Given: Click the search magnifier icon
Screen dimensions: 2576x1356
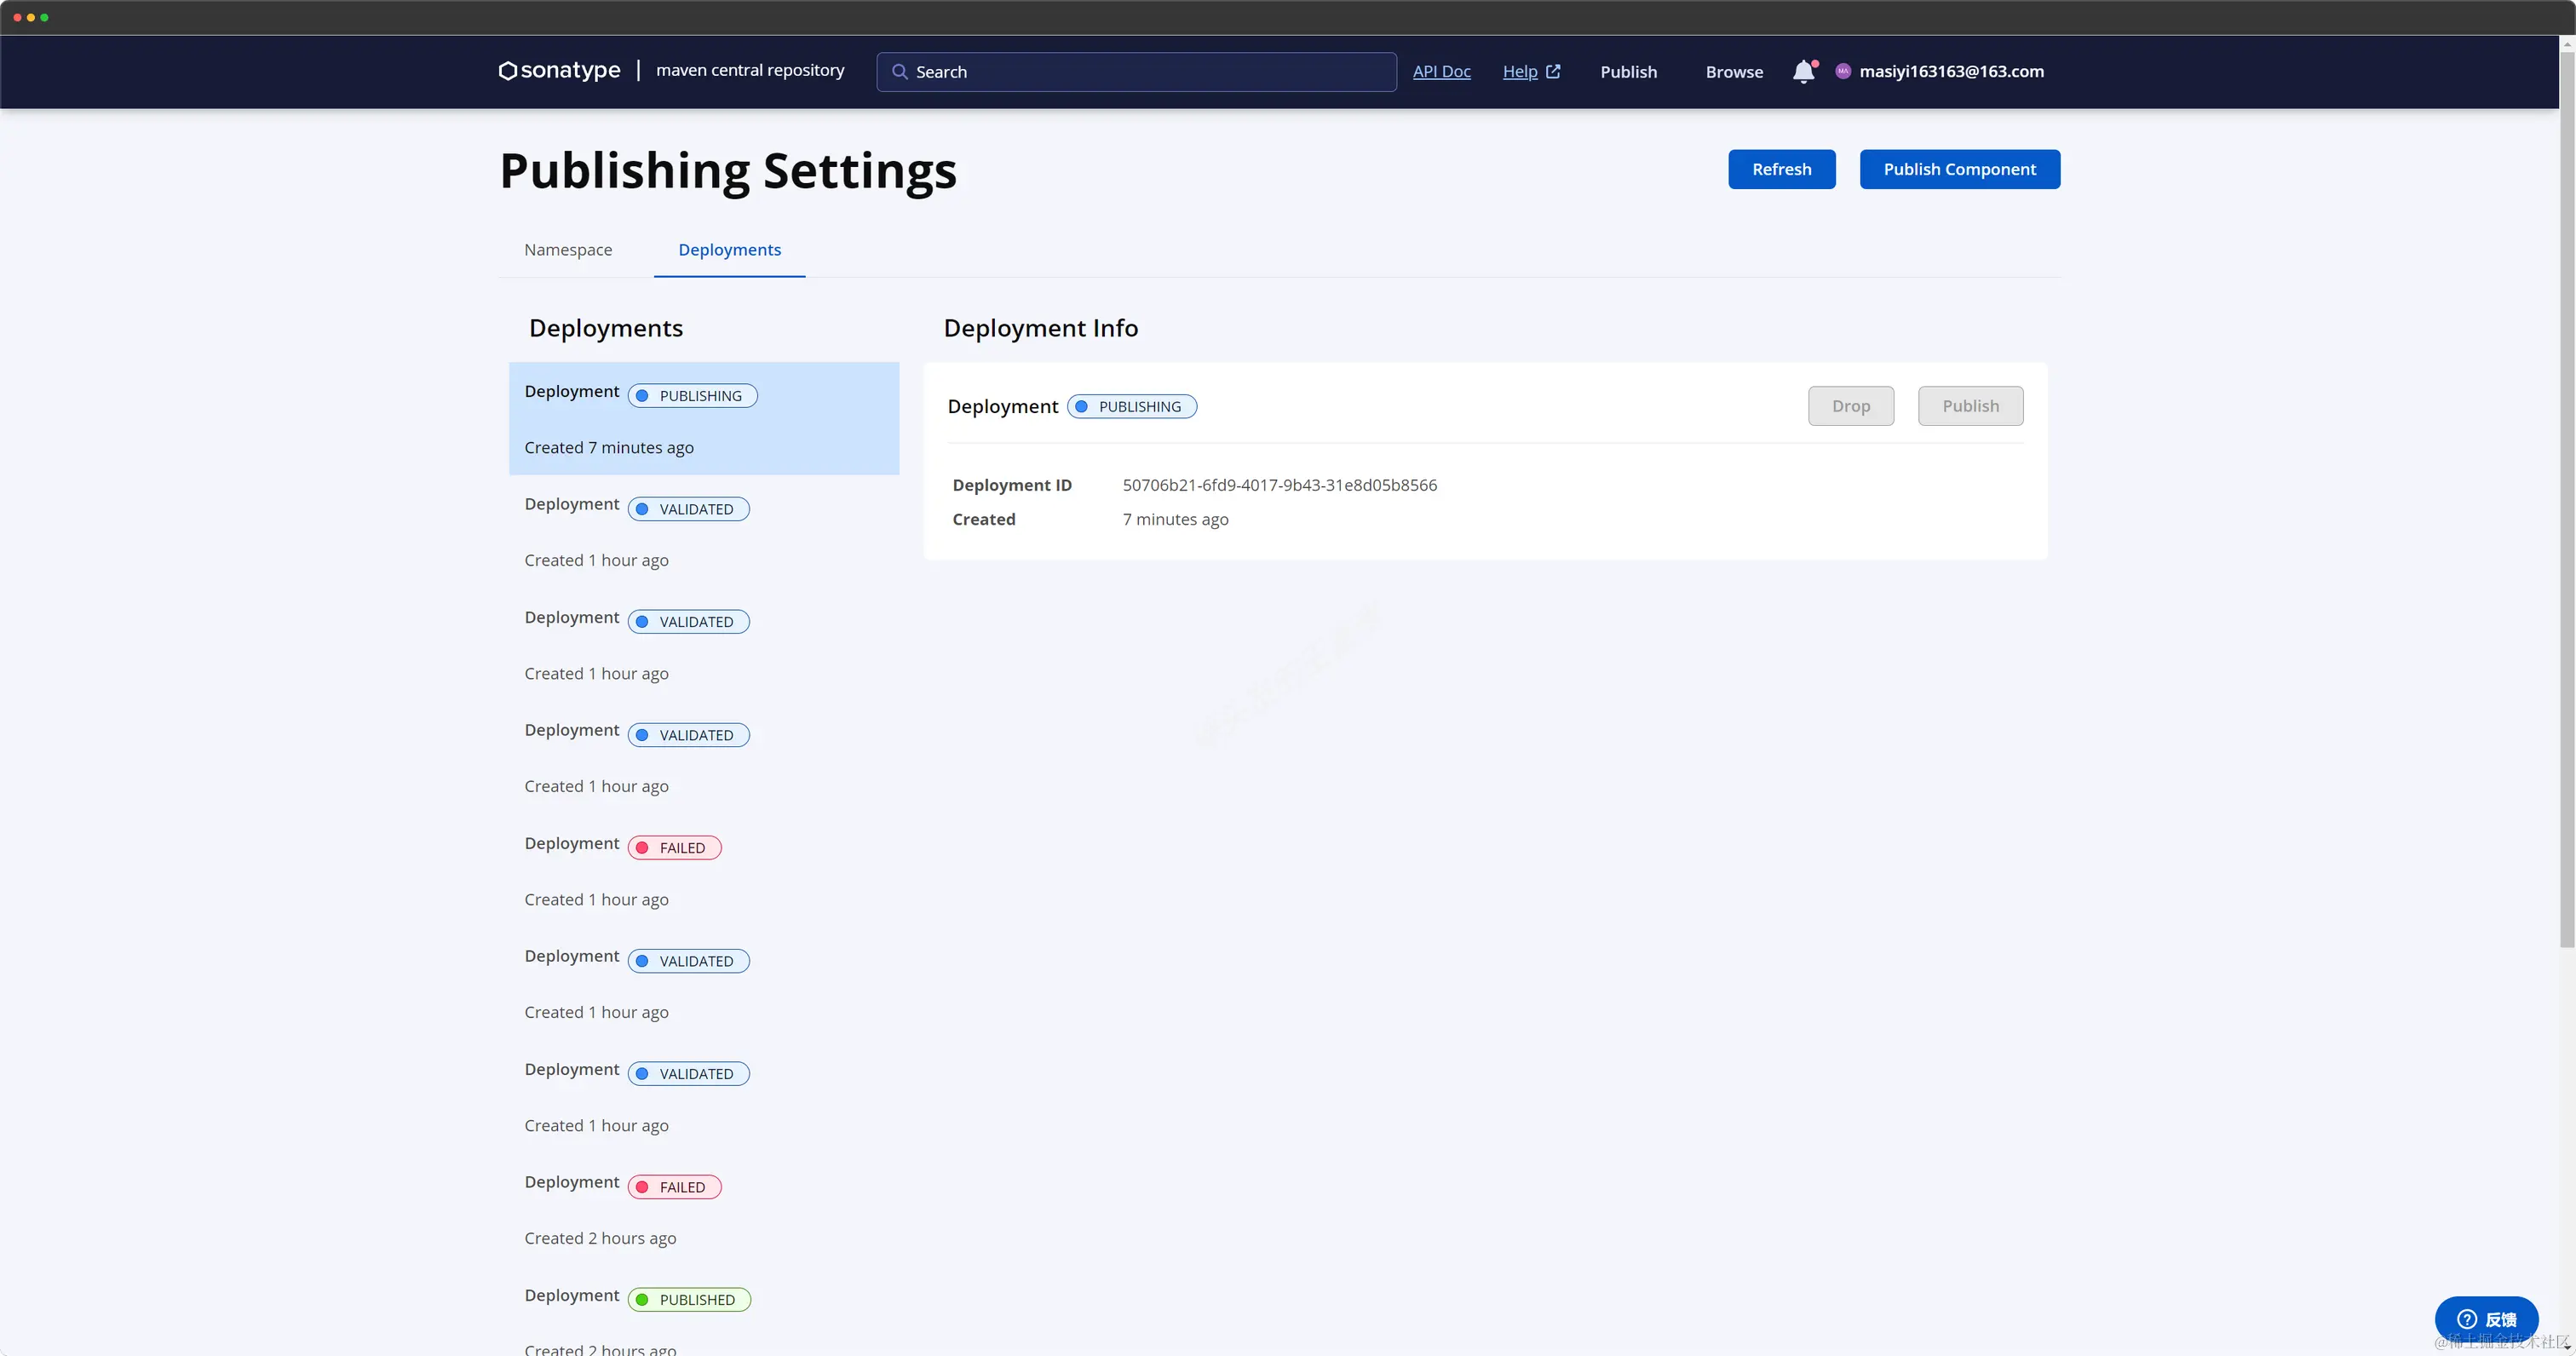Looking at the screenshot, I should coord(899,72).
